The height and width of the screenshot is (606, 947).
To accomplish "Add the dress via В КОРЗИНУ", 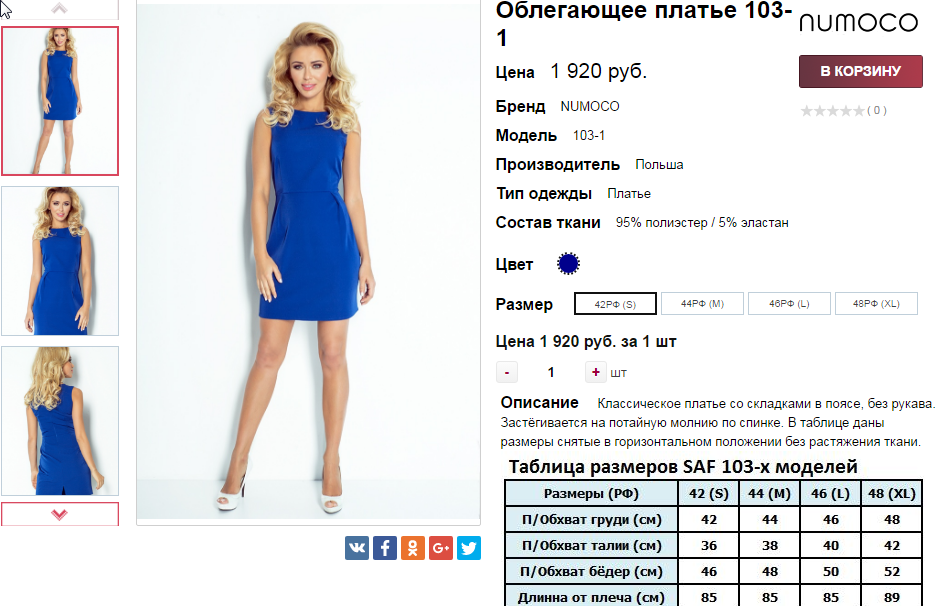I will (861, 71).
